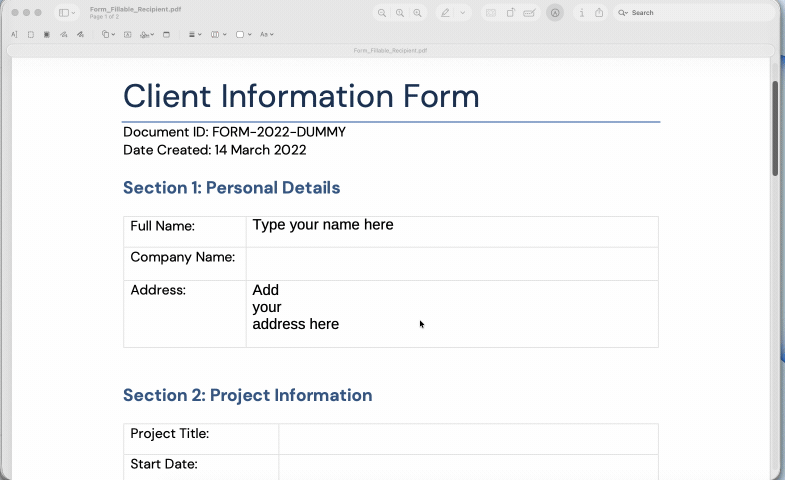
Task: Click the zoom out magnifier icon
Action: 382,13
